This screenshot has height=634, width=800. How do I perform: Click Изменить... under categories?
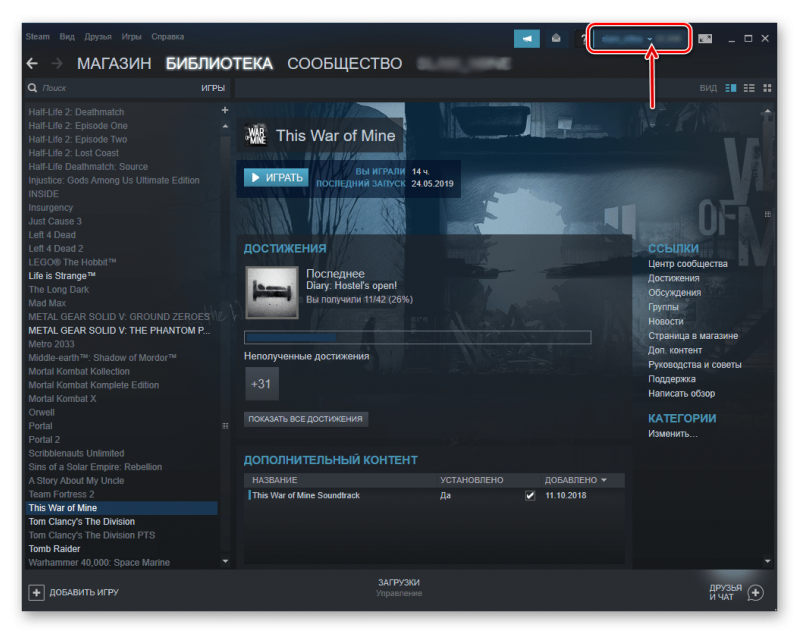(672, 434)
